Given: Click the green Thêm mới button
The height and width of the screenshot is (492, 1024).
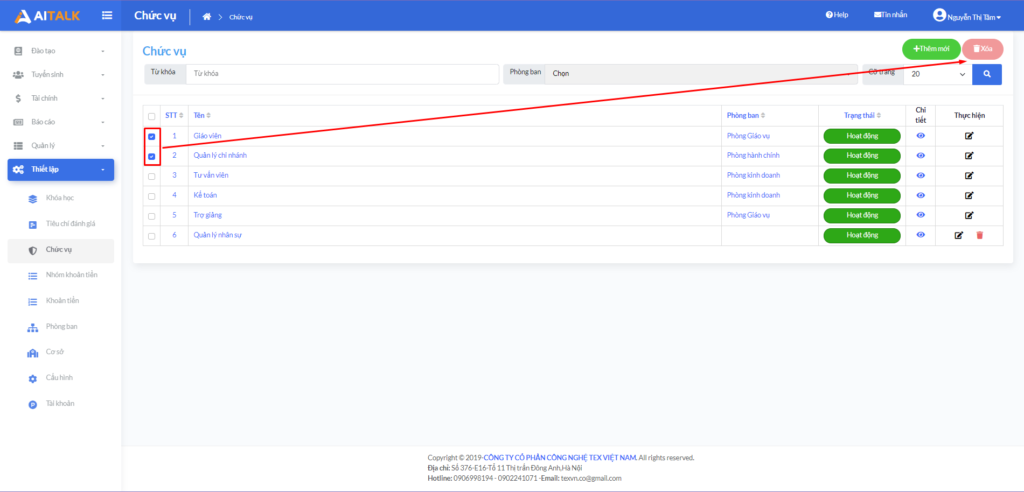Looking at the screenshot, I should coord(930,48).
